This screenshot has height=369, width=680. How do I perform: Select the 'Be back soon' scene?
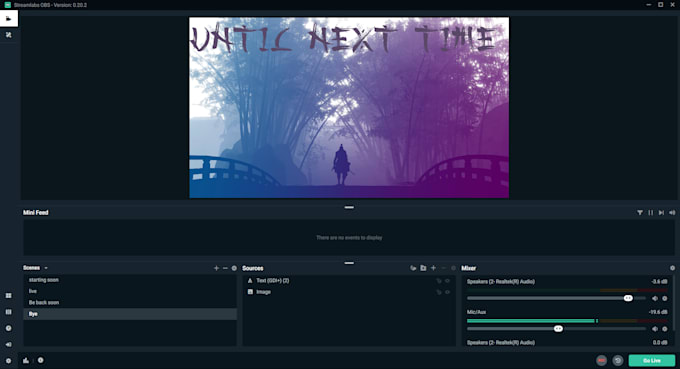point(130,303)
